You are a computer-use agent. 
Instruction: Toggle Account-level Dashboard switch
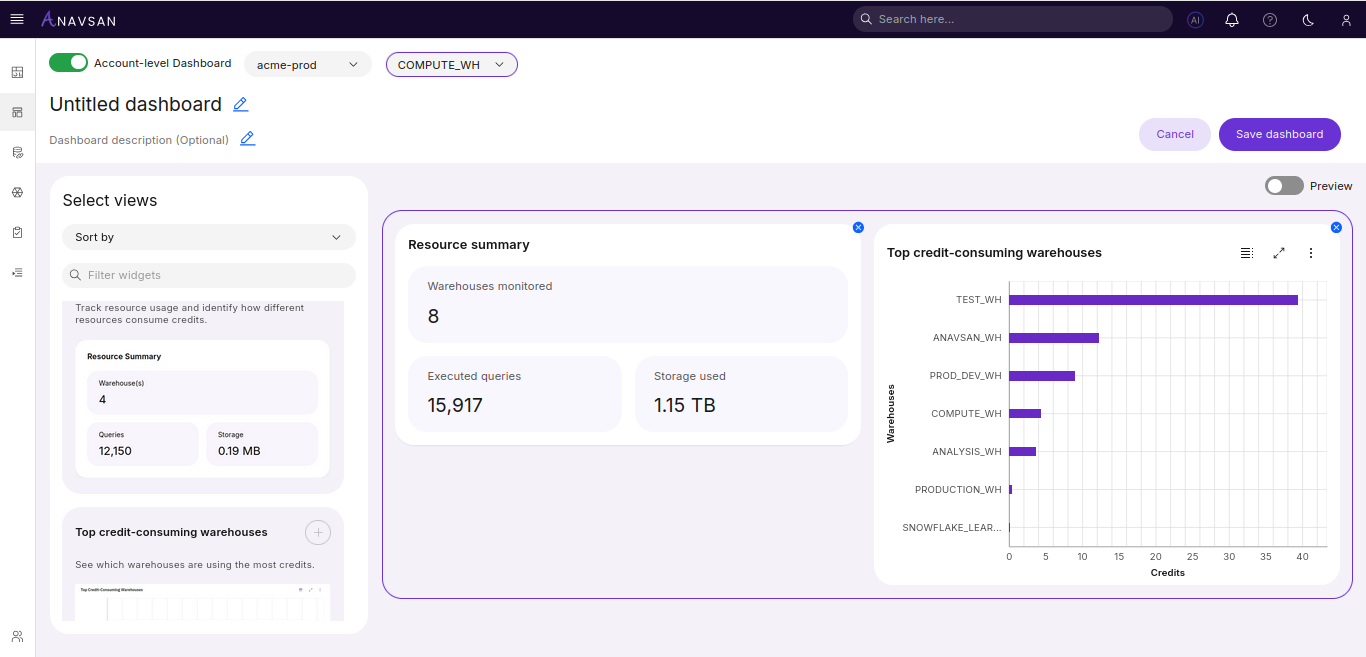click(x=69, y=63)
